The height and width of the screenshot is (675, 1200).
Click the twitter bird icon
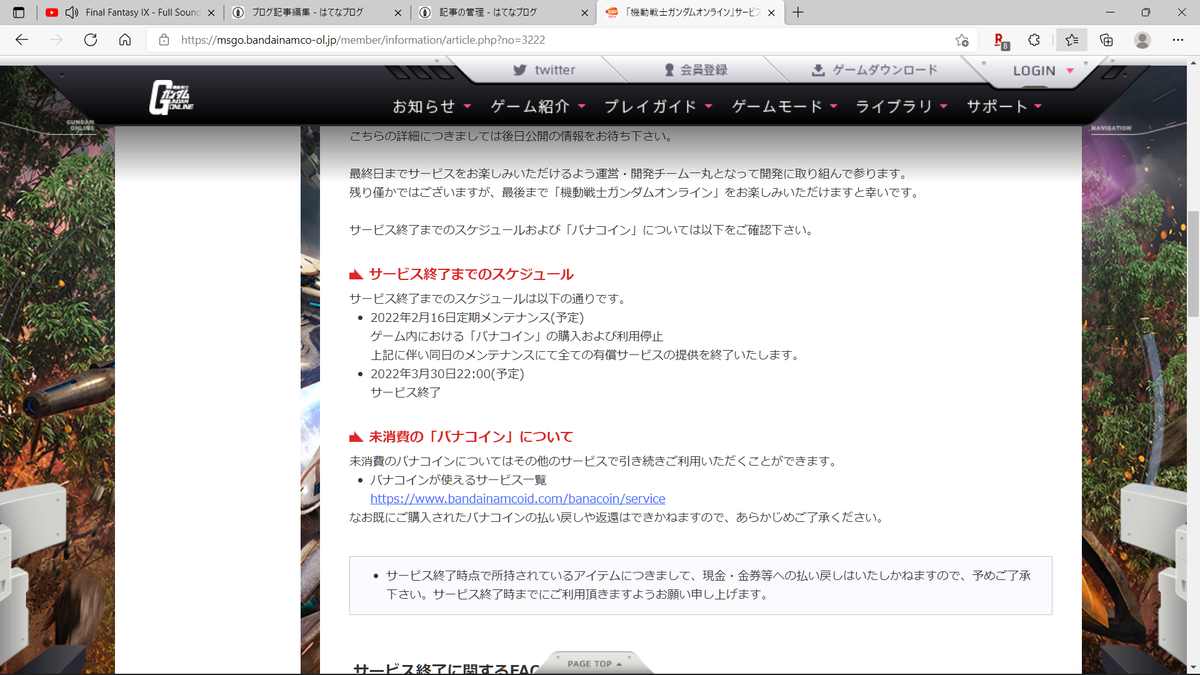point(520,70)
